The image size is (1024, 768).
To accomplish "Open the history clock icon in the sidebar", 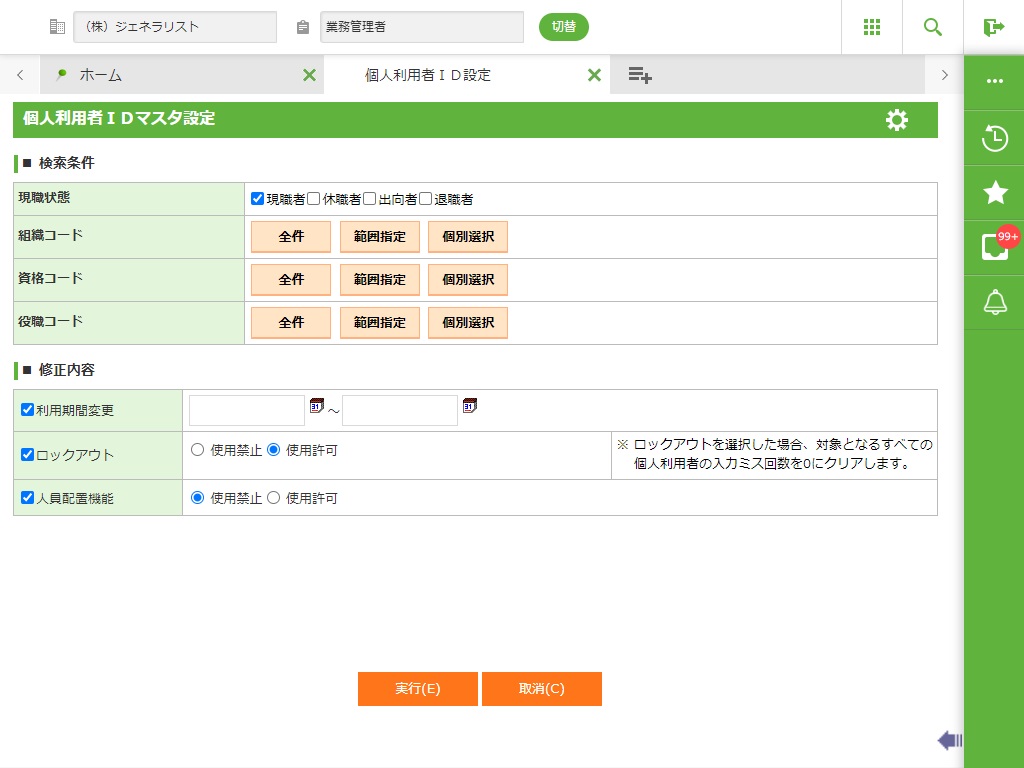I will [994, 138].
